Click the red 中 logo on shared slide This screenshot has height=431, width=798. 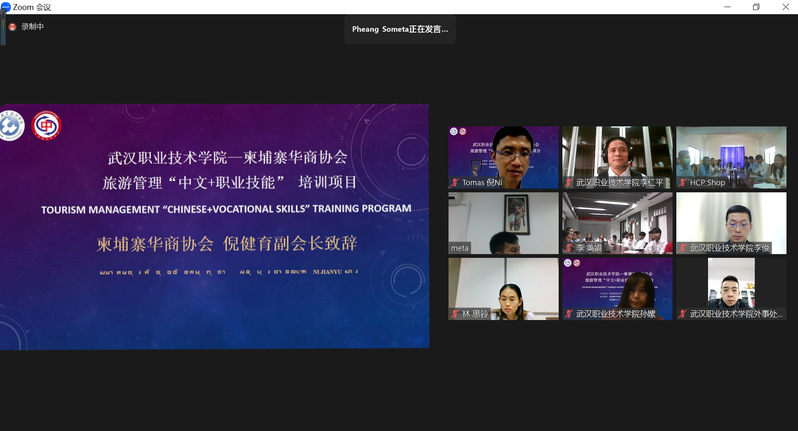[x=46, y=125]
